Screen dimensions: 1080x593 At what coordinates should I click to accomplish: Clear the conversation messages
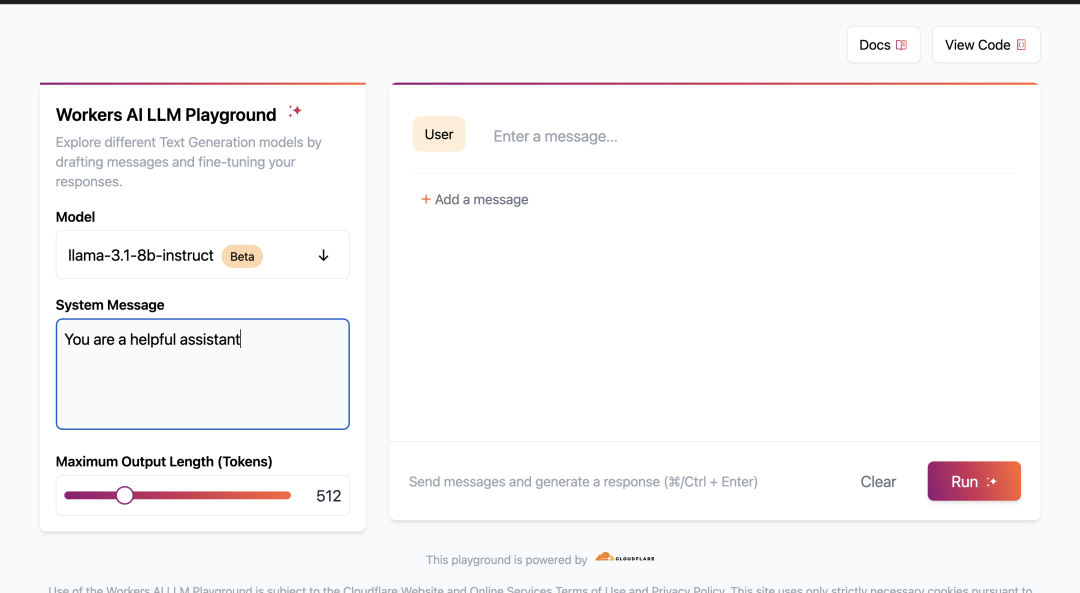(x=878, y=482)
